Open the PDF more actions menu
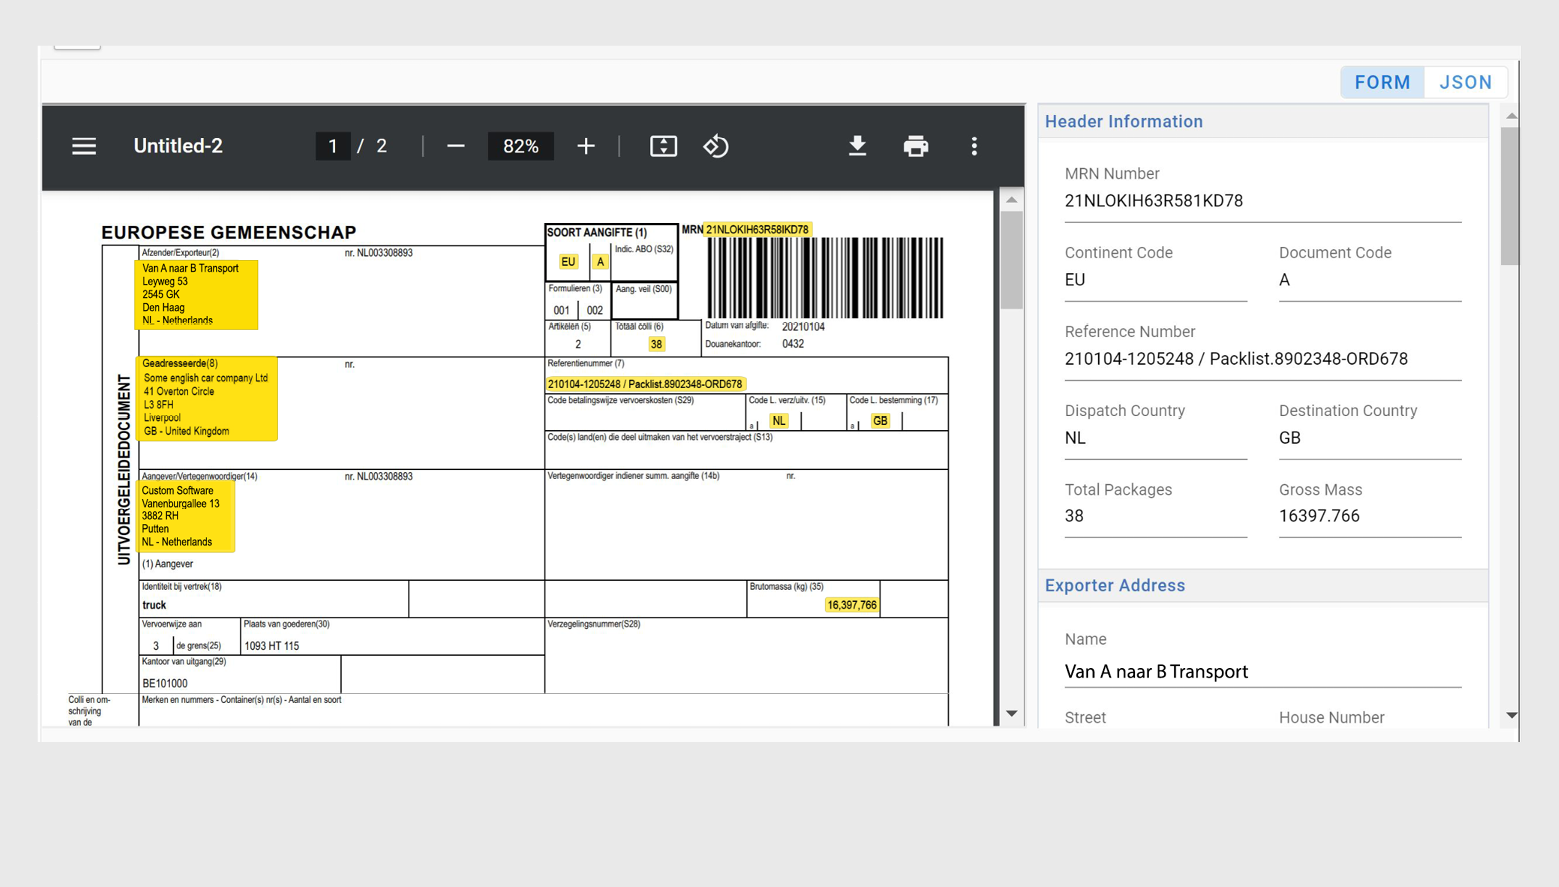1559x887 pixels. (x=974, y=146)
